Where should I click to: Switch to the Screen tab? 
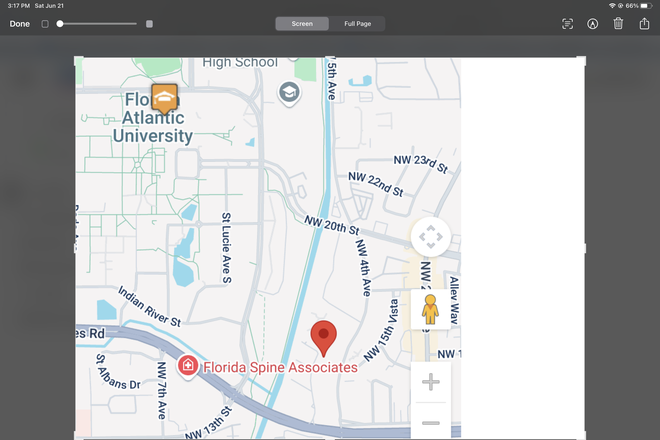tap(302, 24)
